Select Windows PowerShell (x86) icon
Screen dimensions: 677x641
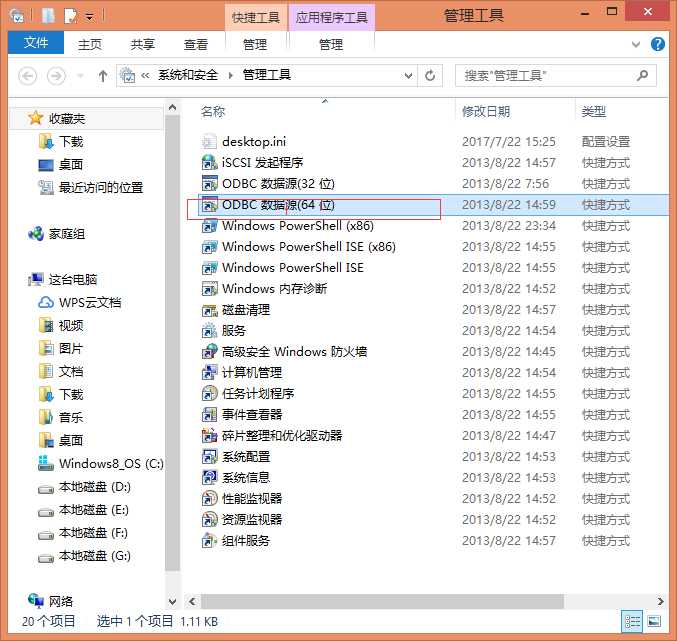[x=209, y=226]
